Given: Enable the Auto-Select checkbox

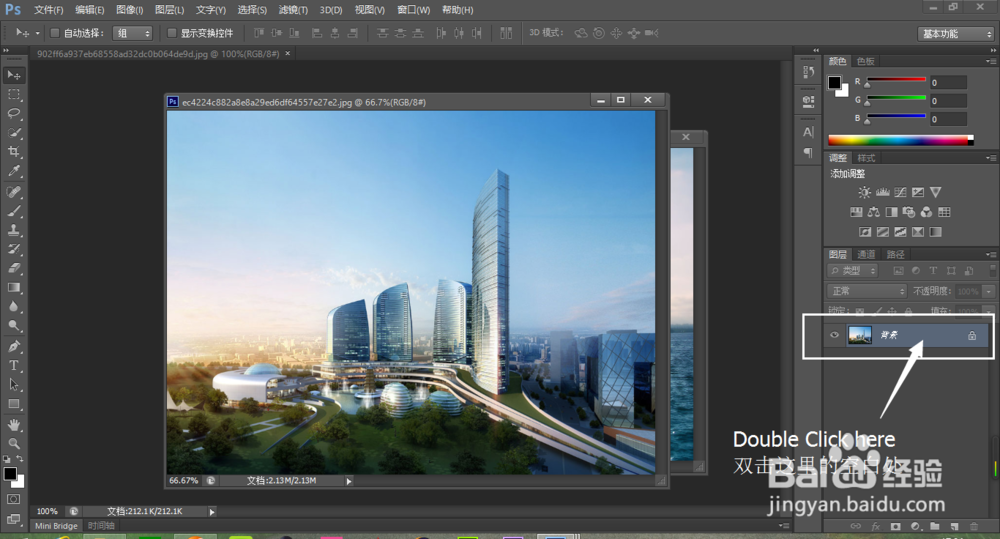Looking at the screenshot, I should 55,33.
